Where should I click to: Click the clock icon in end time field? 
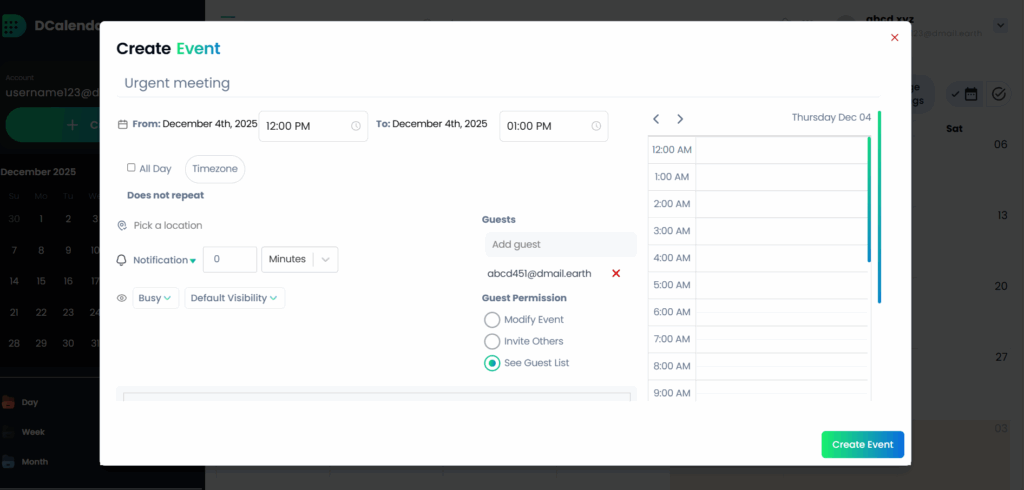point(596,126)
